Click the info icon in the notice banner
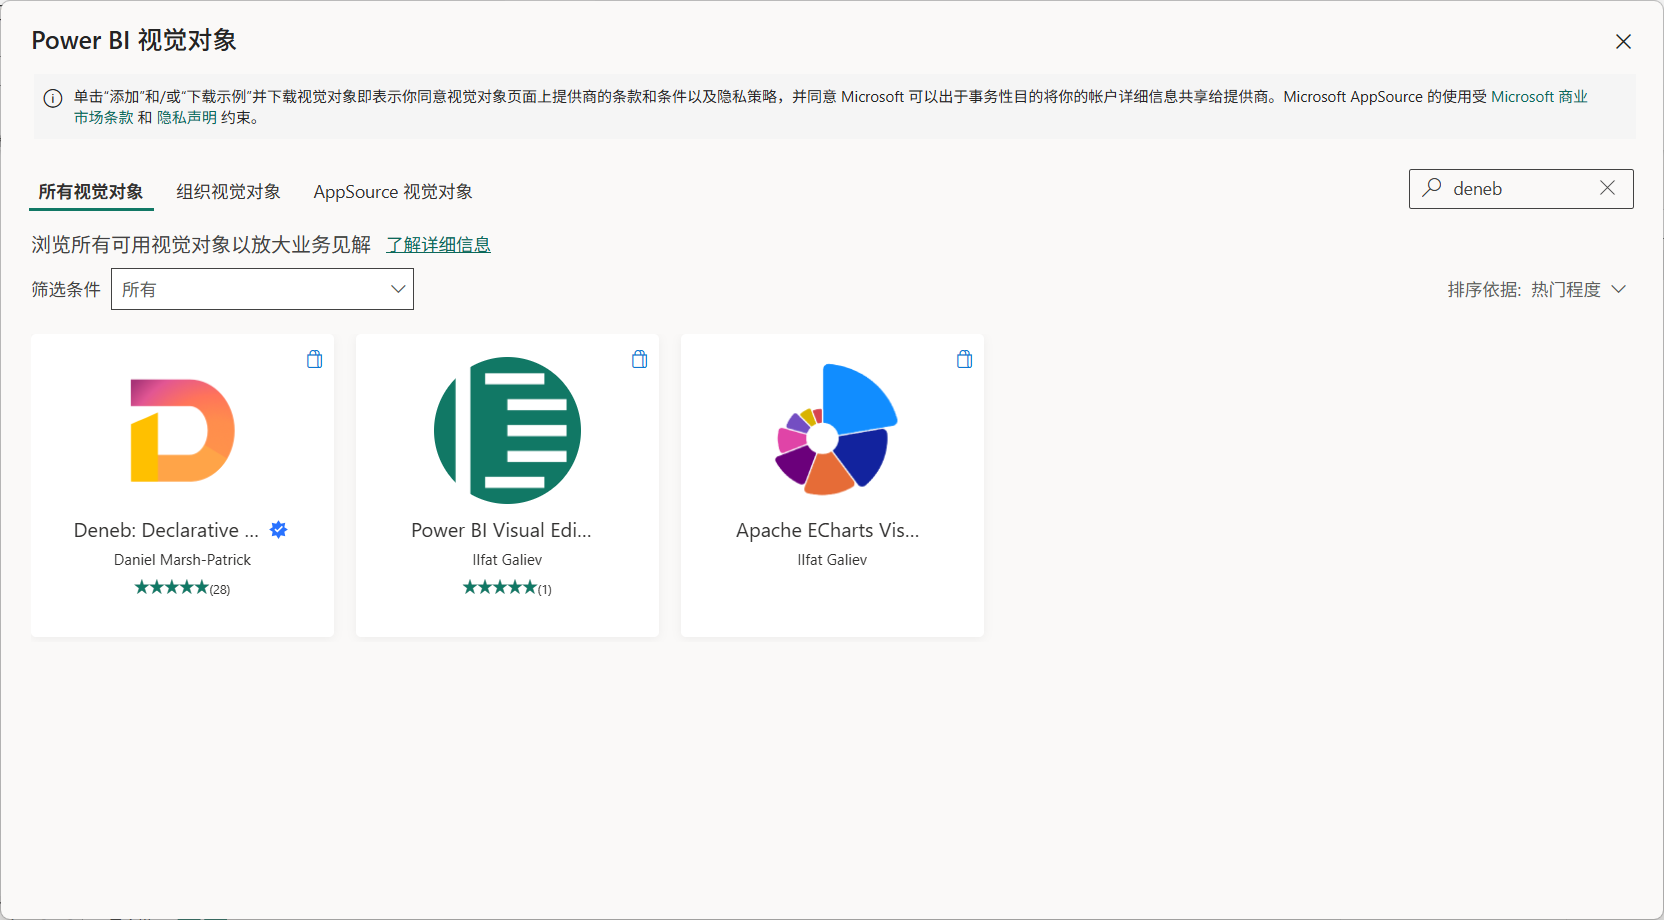 [x=53, y=98]
